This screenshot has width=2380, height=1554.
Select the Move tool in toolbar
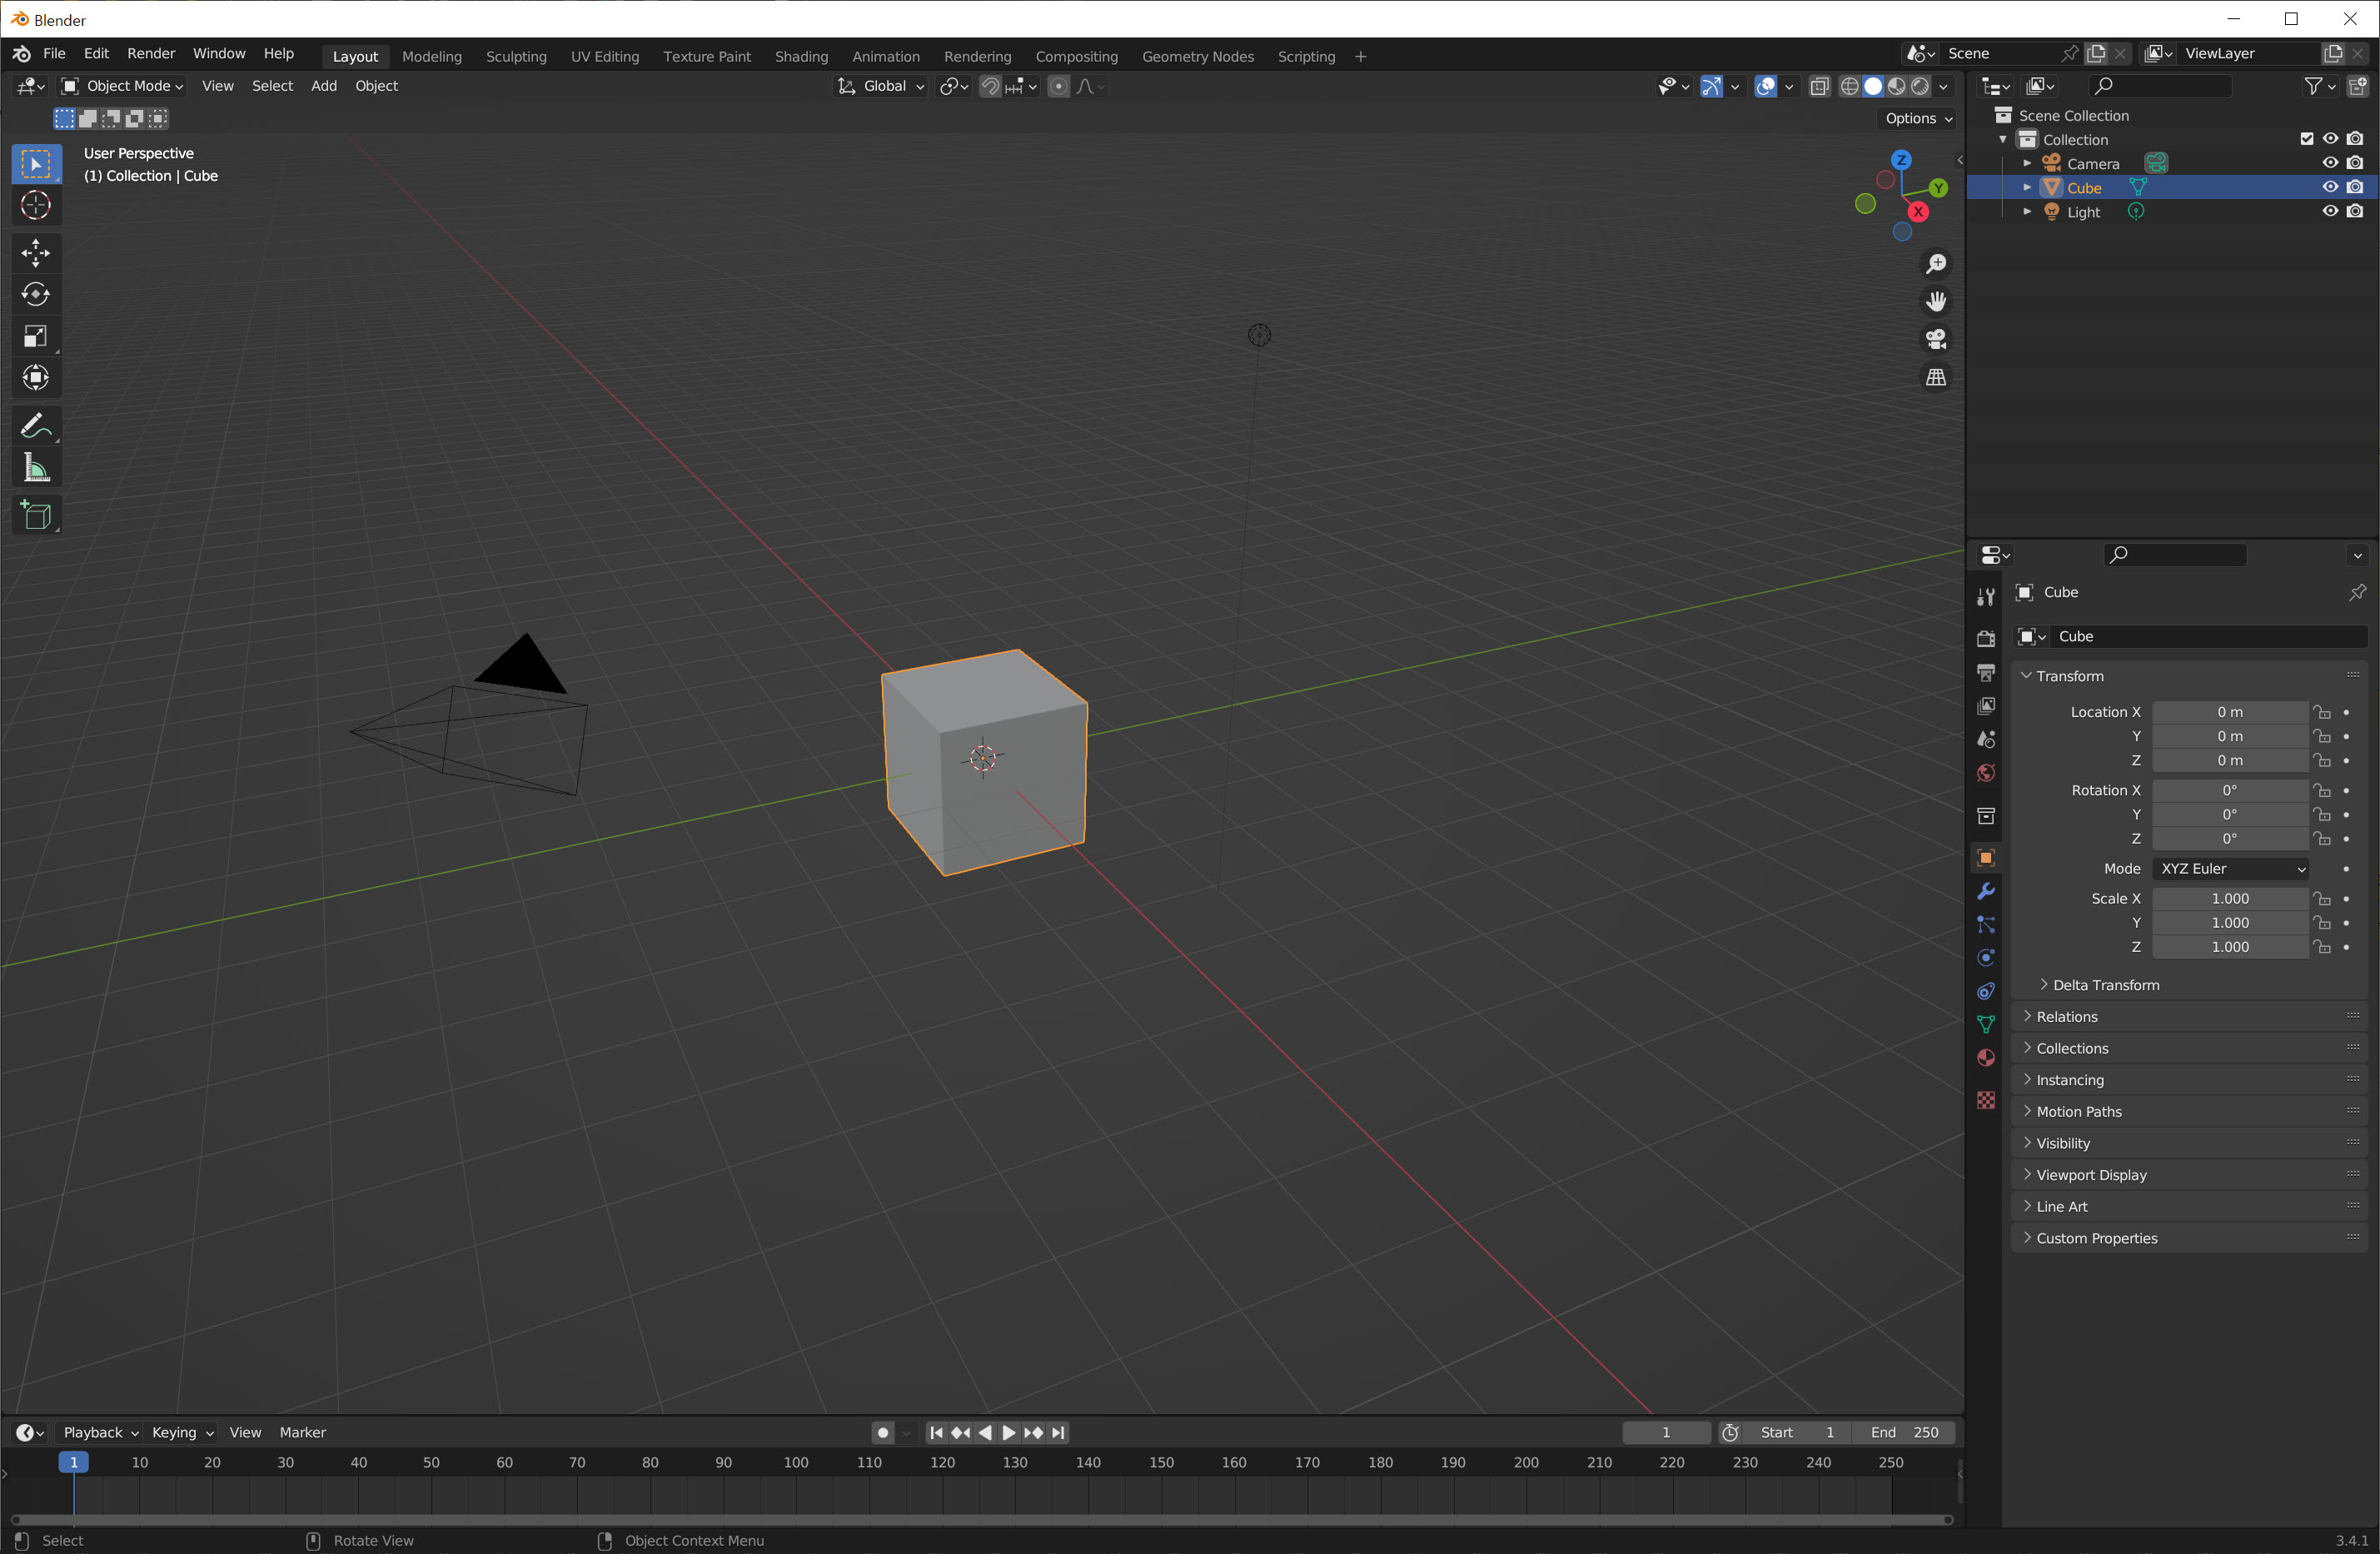[36, 252]
